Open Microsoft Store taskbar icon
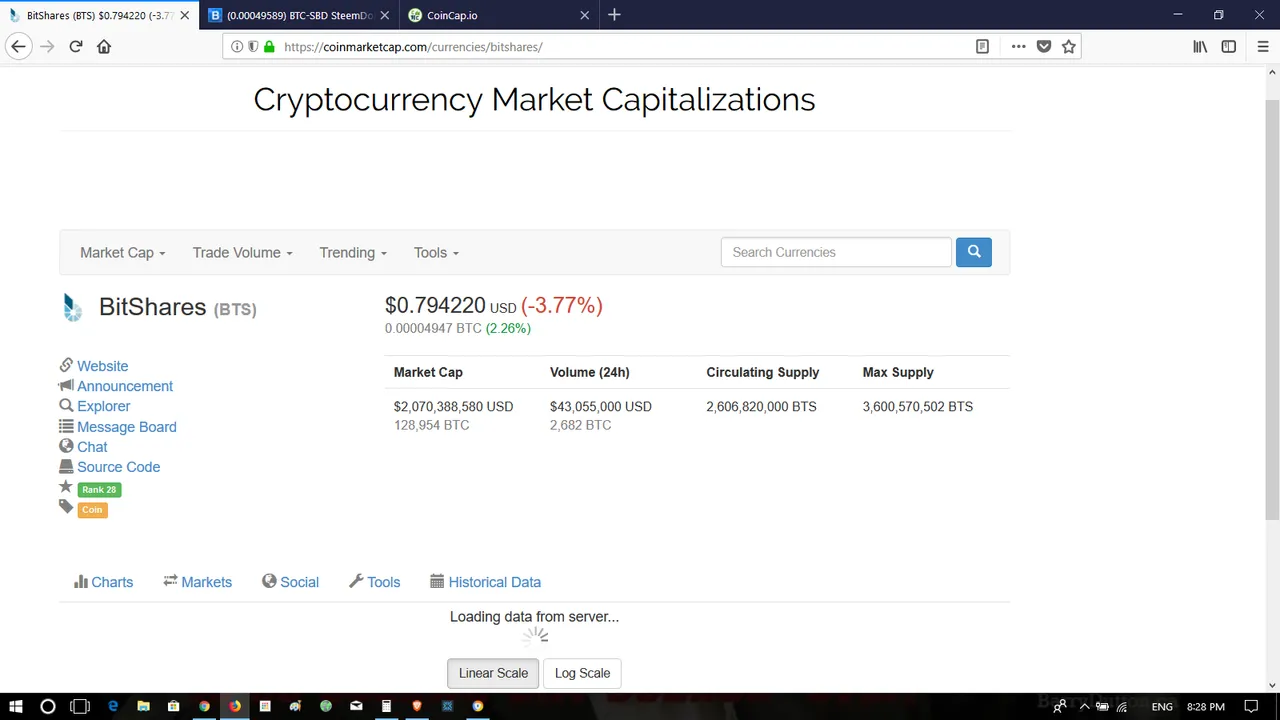1280x720 pixels. pos(174,706)
